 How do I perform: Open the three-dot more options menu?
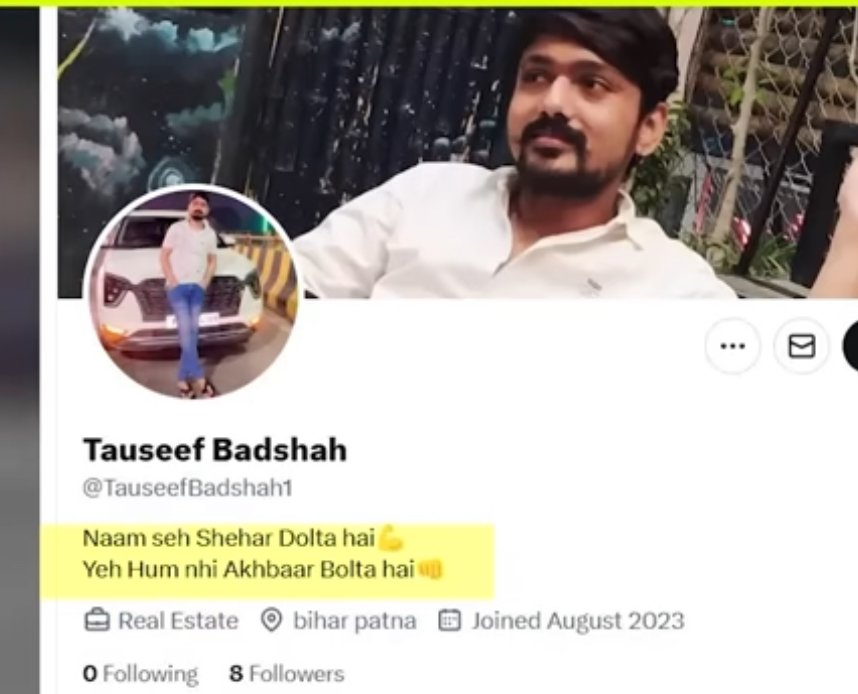tap(733, 346)
